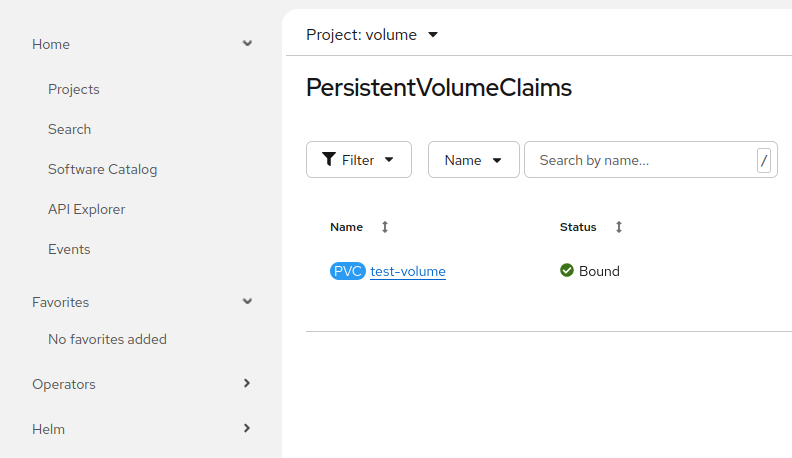Open Events in the sidebar
Image resolution: width=792 pixels, height=458 pixels.
pos(70,249)
